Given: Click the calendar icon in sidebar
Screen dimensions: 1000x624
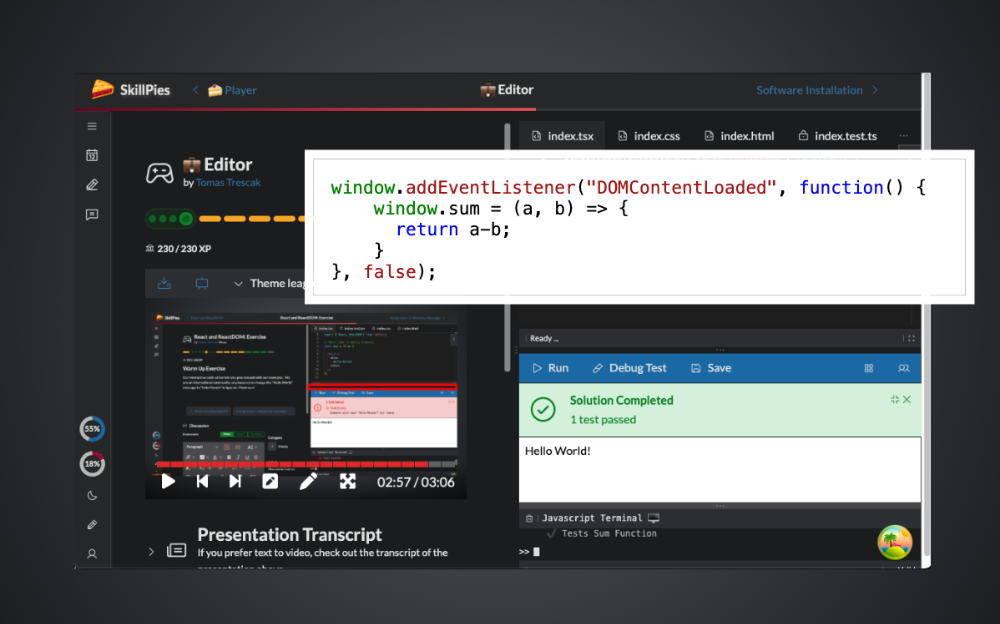Looking at the screenshot, I should (92, 155).
